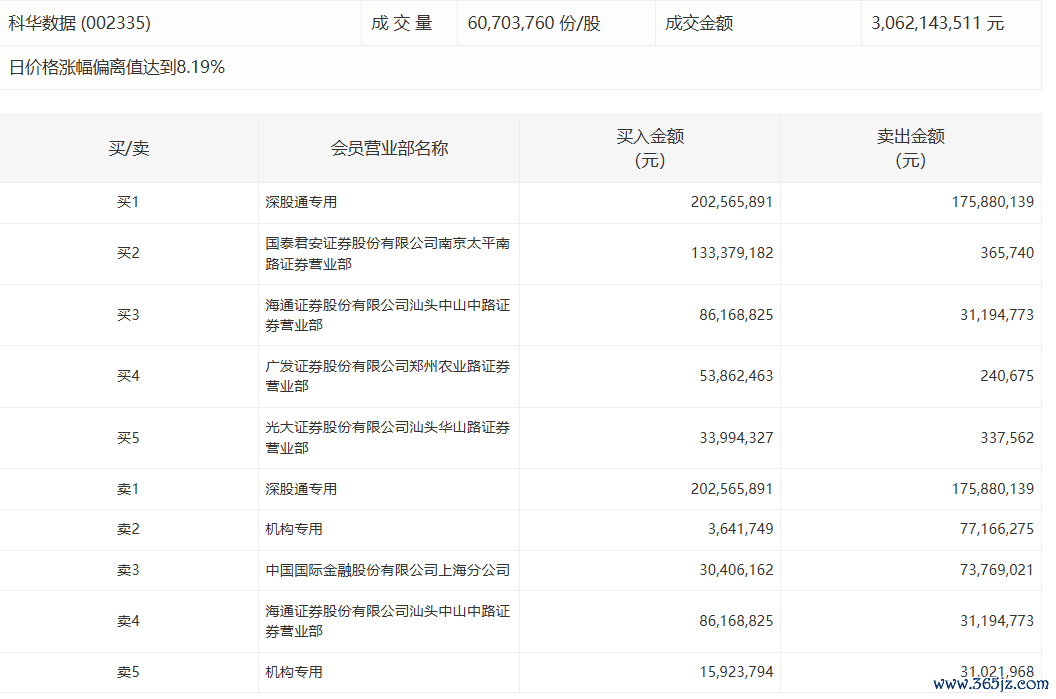Viewport: 1056px width, 699px height.
Task: Select the 买1 row label
Action: (128, 202)
